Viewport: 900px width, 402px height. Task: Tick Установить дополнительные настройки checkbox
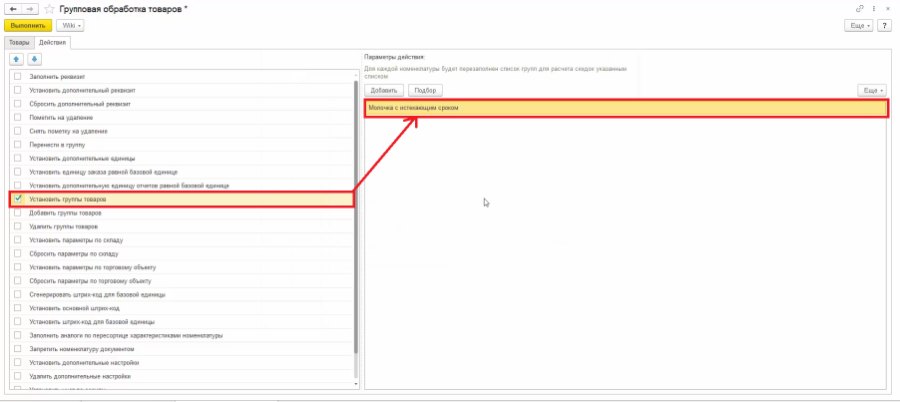click(x=18, y=363)
